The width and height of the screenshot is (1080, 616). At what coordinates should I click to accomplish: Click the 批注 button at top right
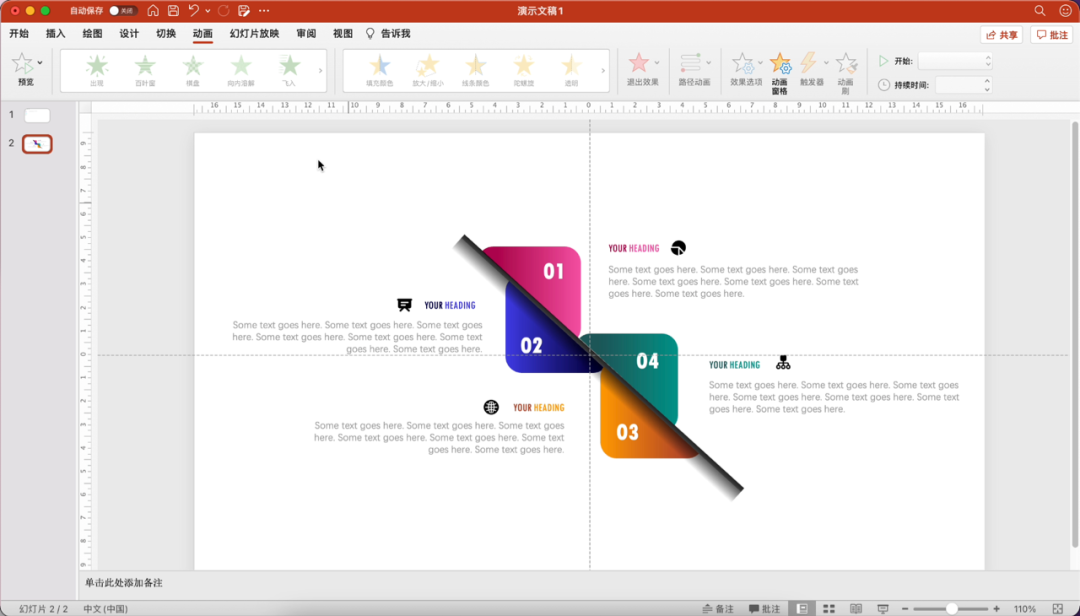(x=1051, y=35)
